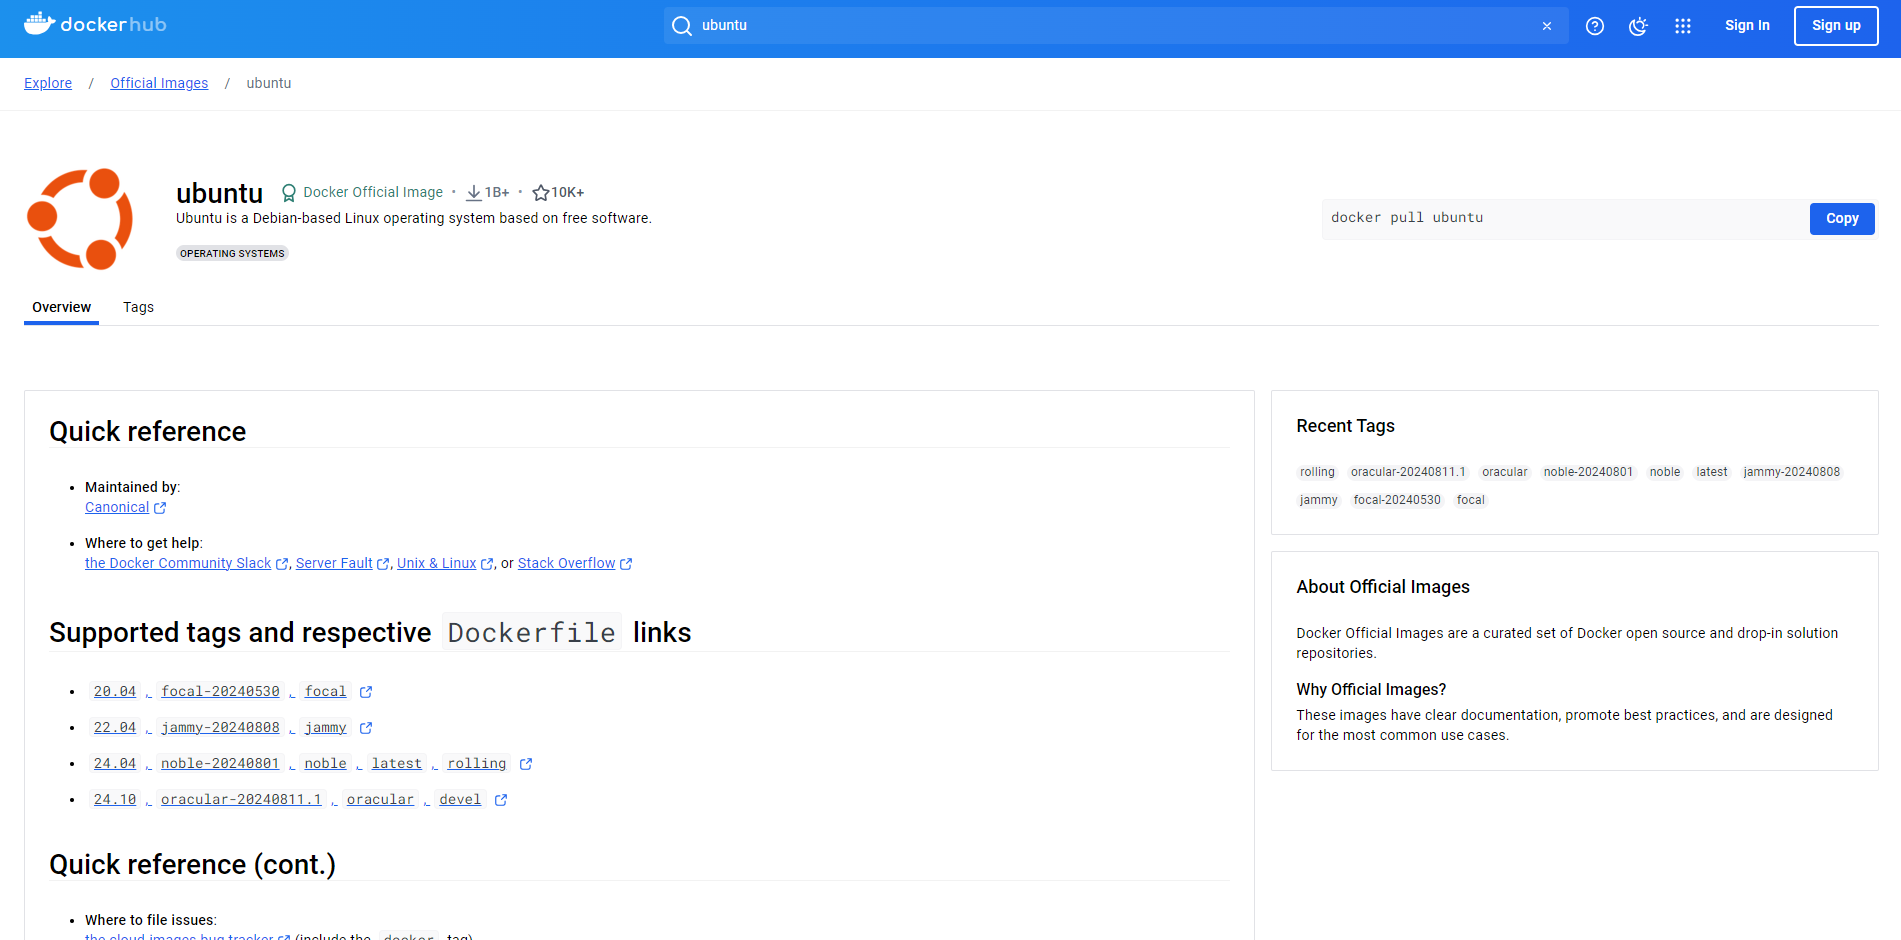
Task: Open the apps grid menu
Action: (x=1683, y=26)
